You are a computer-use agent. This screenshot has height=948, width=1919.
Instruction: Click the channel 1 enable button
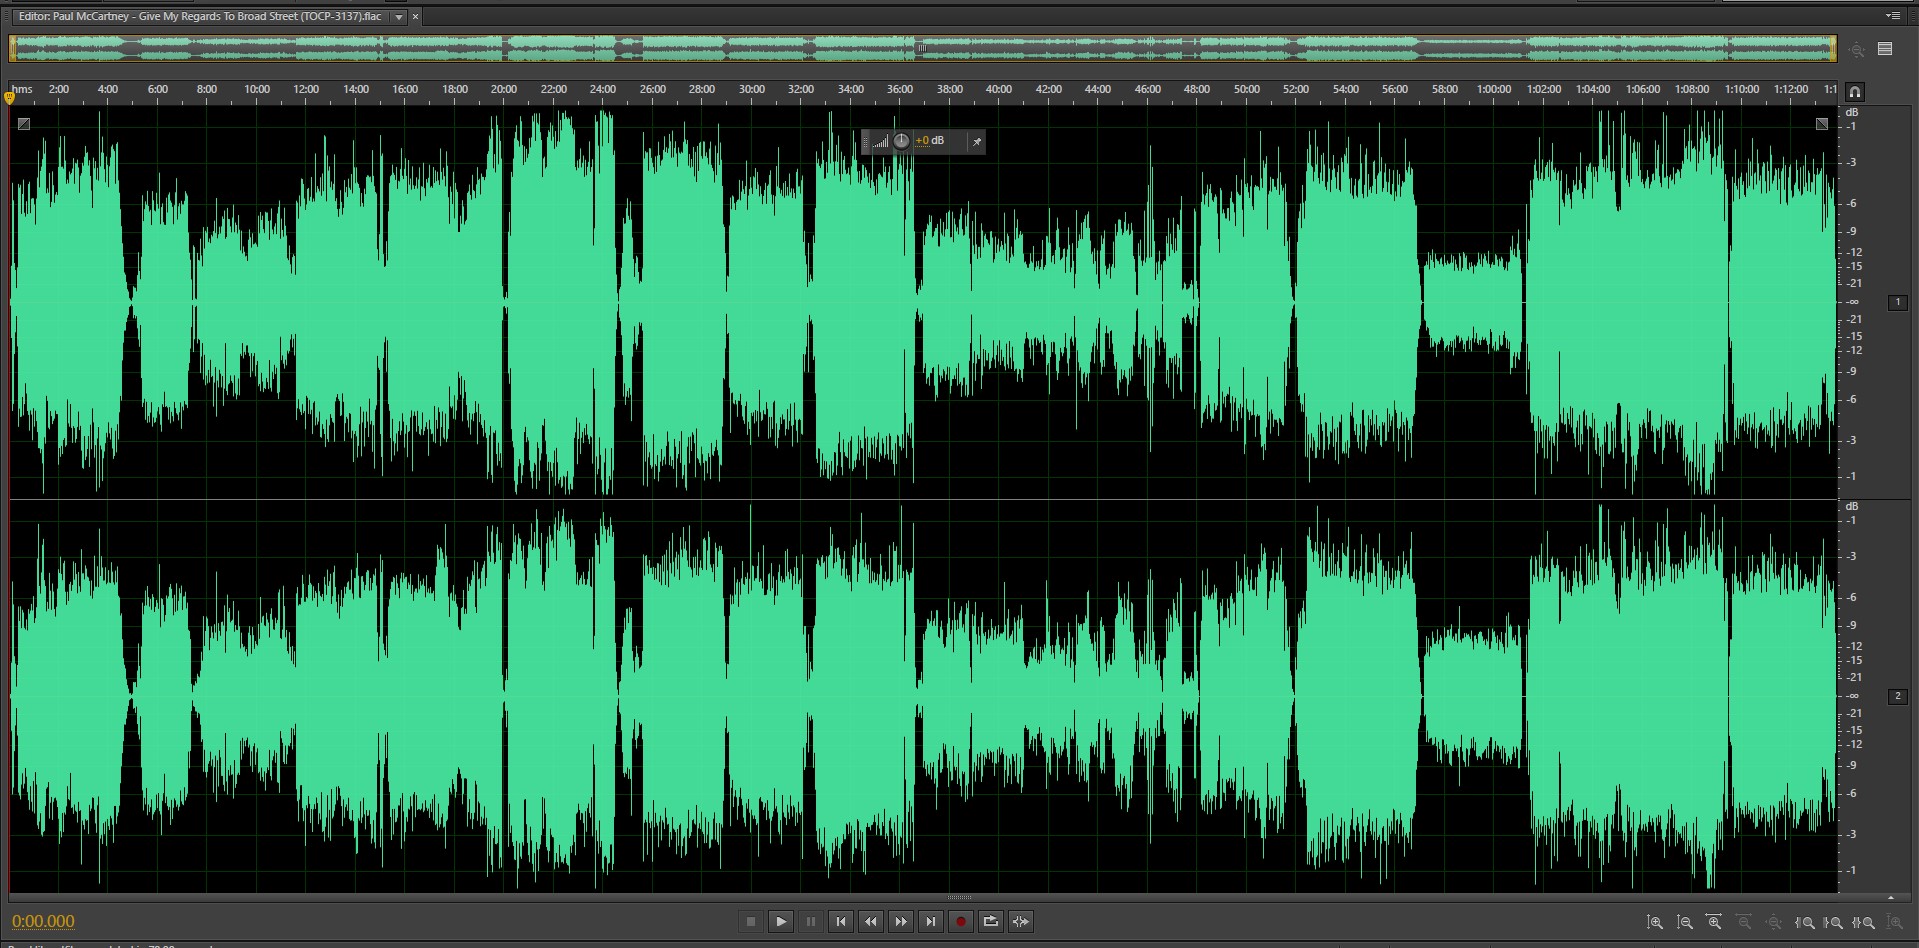(1897, 302)
